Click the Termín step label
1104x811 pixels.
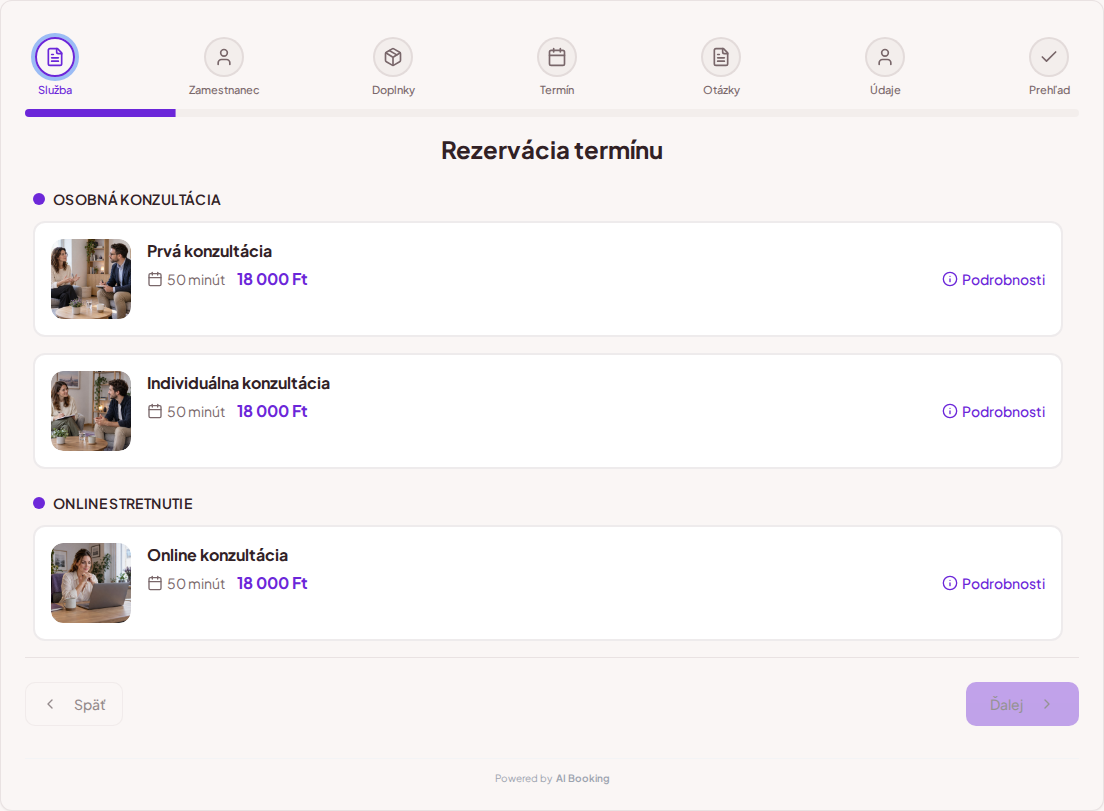[x=557, y=90]
